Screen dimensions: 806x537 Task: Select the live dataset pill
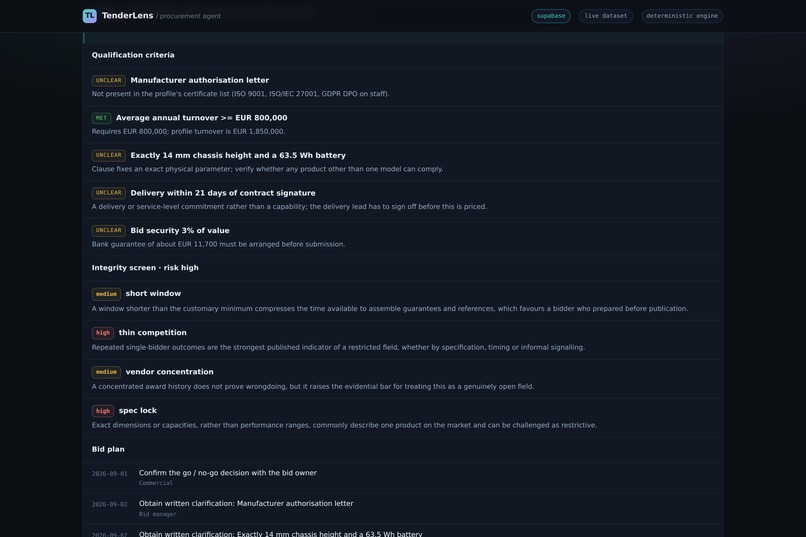pos(606,16)
